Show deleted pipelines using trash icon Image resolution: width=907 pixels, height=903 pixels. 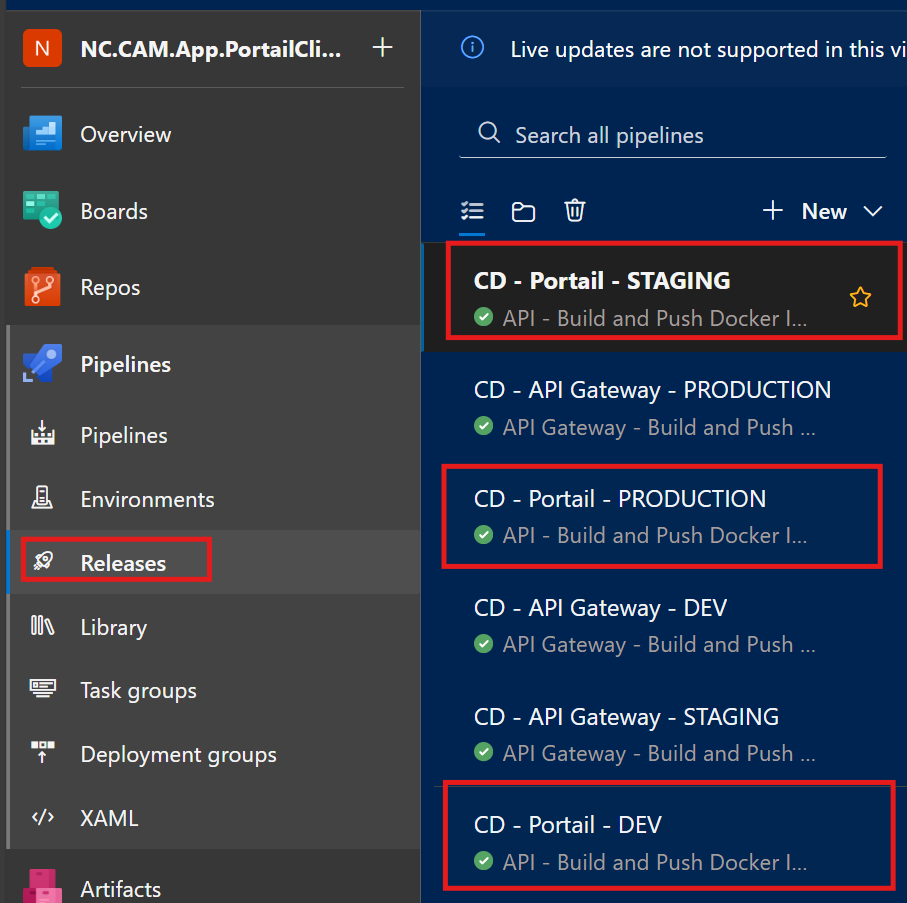[574, 211]
